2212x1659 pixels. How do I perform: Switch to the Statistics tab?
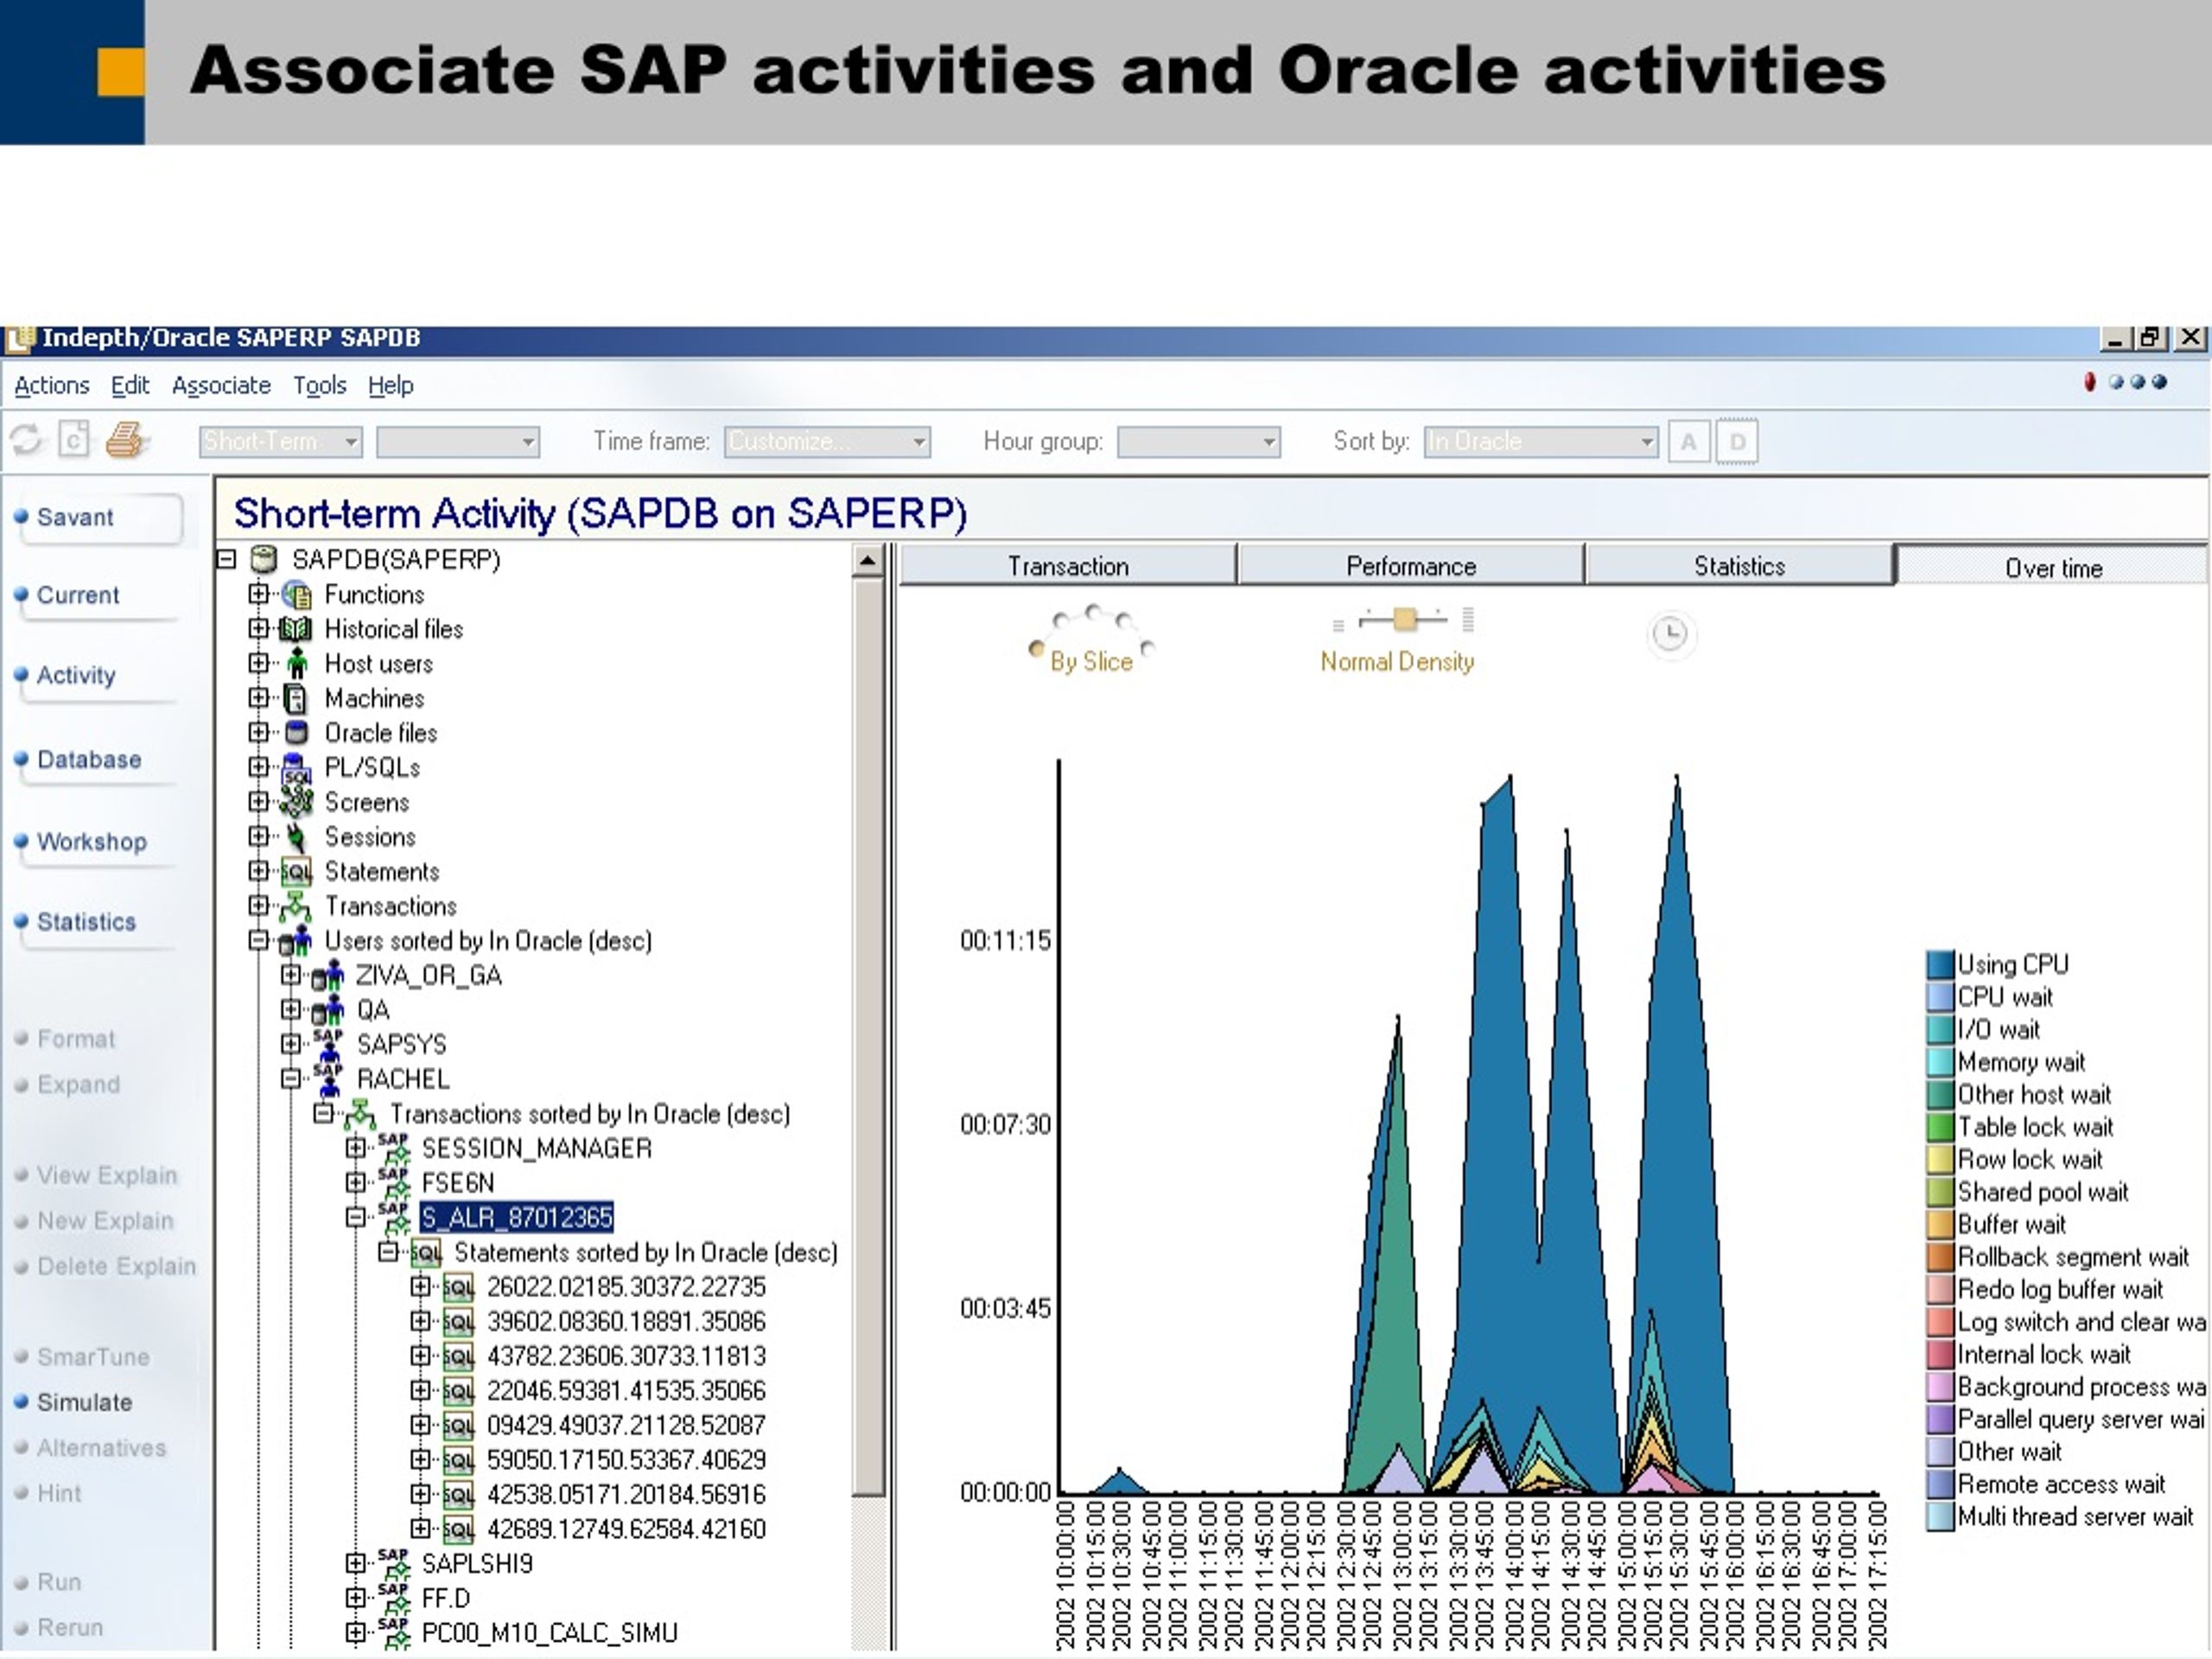[1739, 566]
